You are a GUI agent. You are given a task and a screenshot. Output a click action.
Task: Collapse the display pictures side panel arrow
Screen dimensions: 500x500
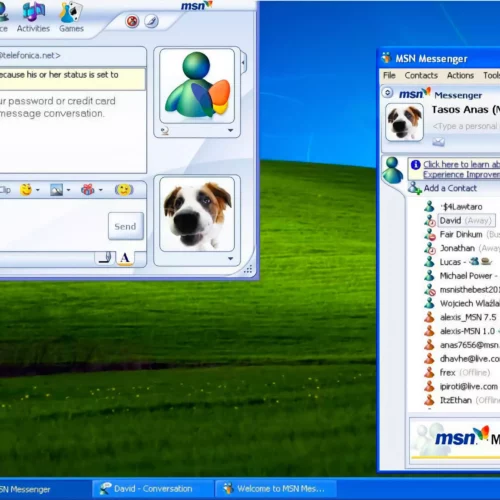click(x=244, y=62)
